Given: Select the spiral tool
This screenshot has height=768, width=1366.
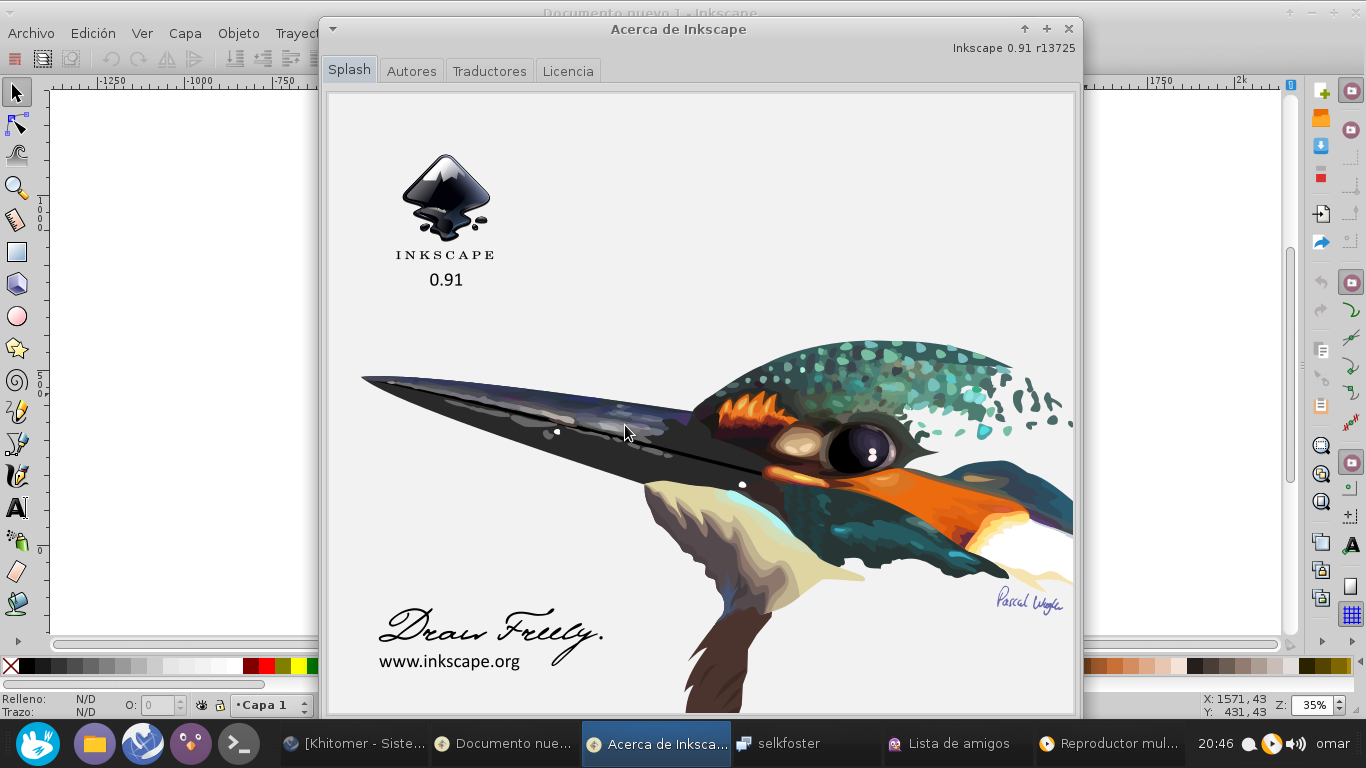Looking at the screenshot, I should click(x=16, y=380).
